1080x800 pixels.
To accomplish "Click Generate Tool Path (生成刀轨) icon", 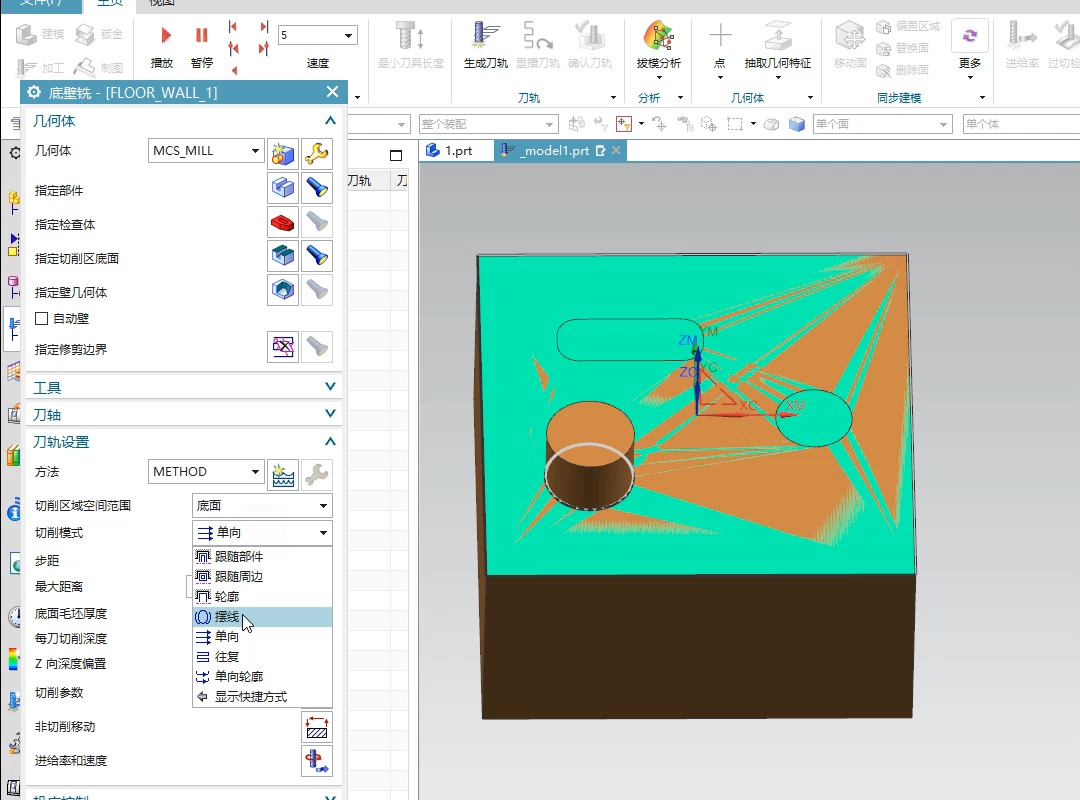I will (486, 36).
